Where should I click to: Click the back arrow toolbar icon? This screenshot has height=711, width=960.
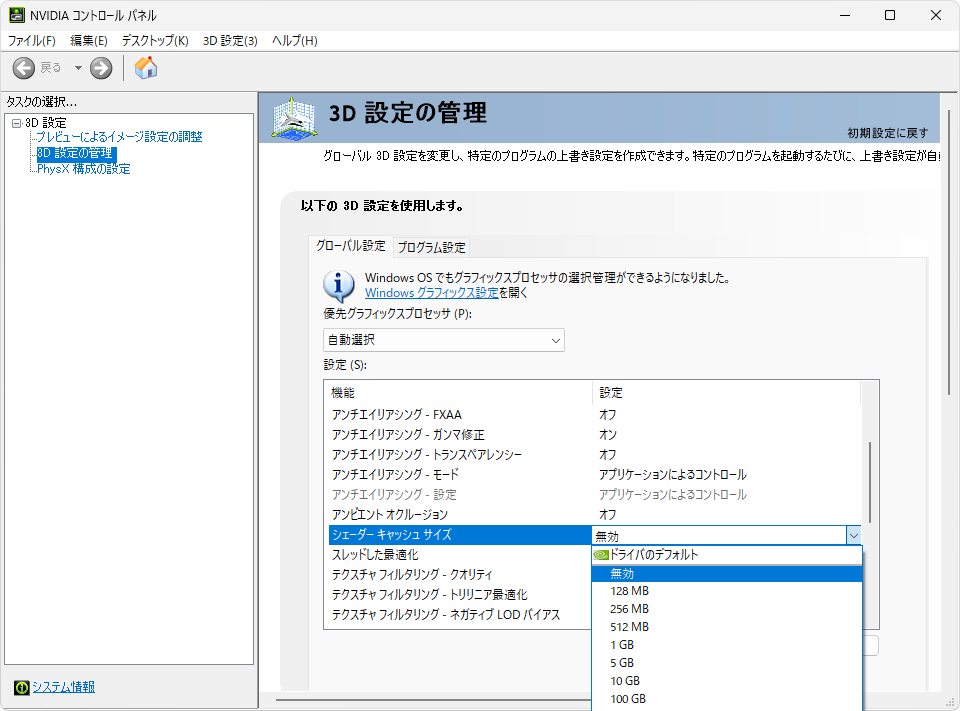[24, 68]
